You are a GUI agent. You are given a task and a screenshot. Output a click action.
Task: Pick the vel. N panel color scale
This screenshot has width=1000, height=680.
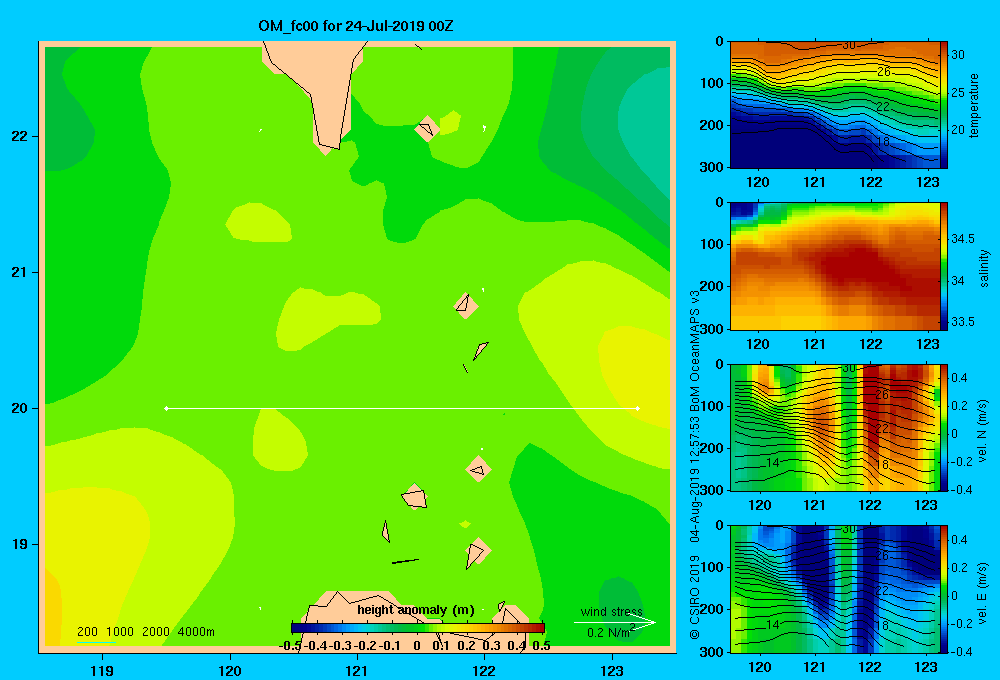tap(944, 428)
